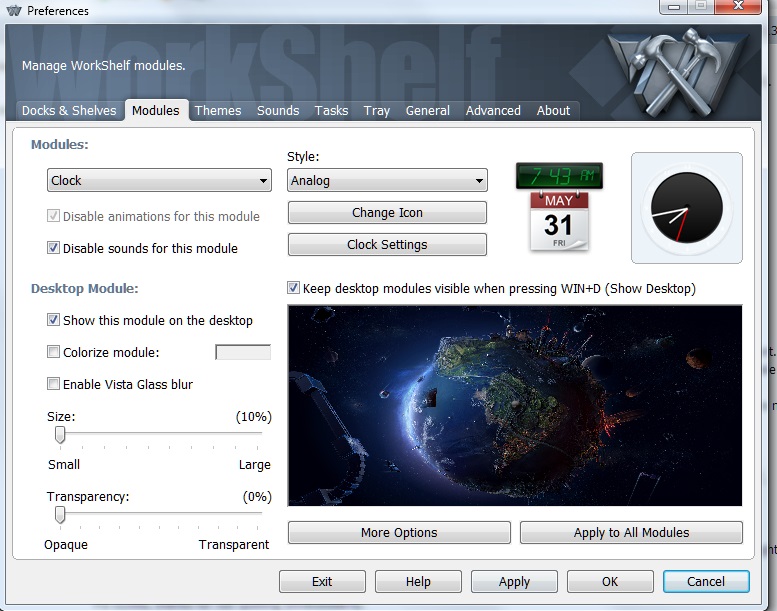
Task: Click the Apply to All Modules button
Action: 631,533
